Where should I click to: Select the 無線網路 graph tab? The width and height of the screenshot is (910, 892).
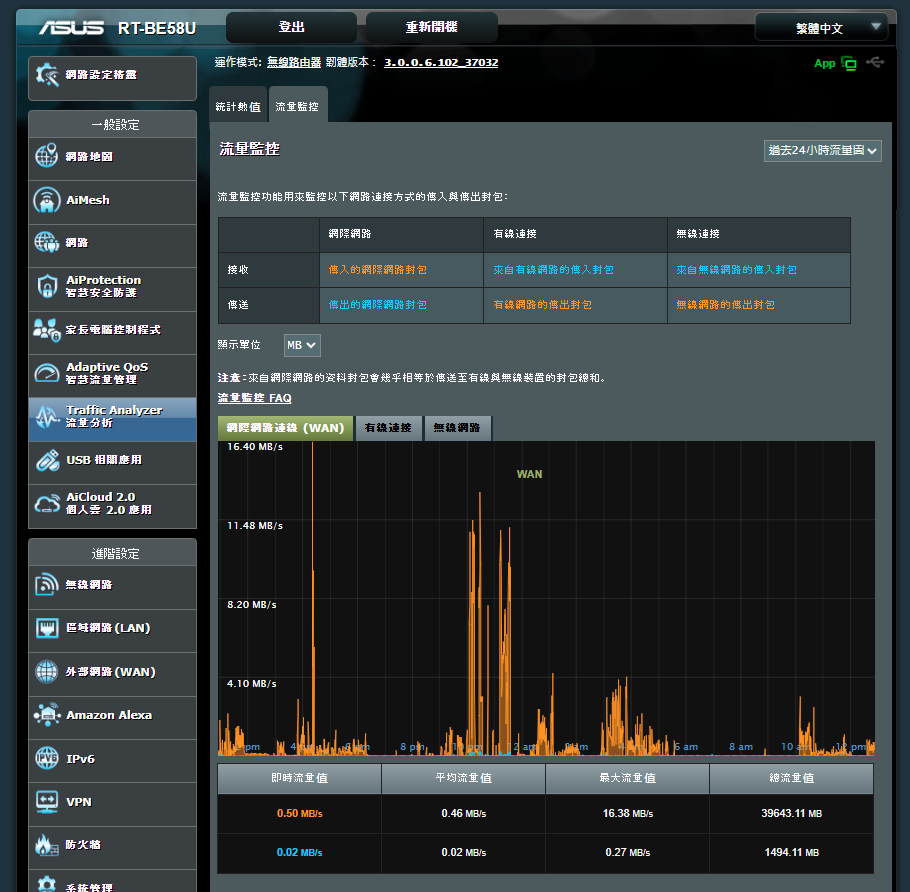point(457,428)
